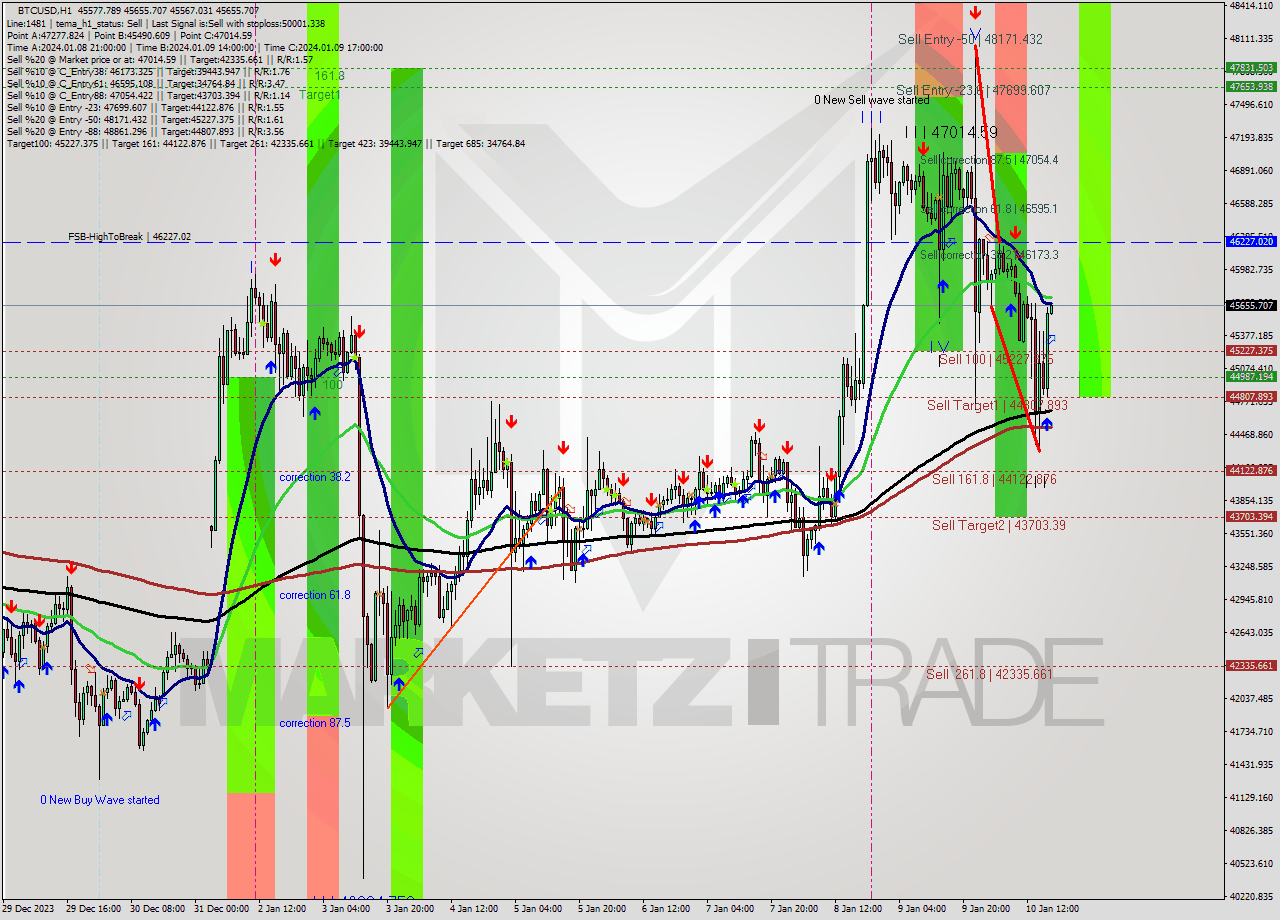
Task: Click the red 44122.876 price tag
Action: (x=1251, y=470)
